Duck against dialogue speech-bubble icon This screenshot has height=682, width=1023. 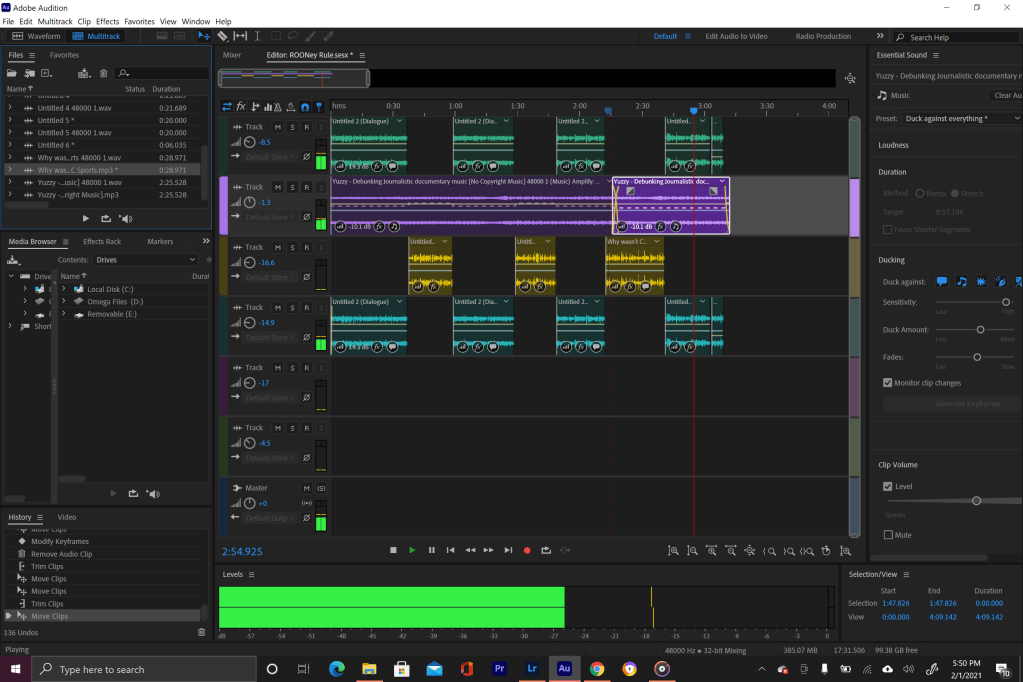point(941,282)
